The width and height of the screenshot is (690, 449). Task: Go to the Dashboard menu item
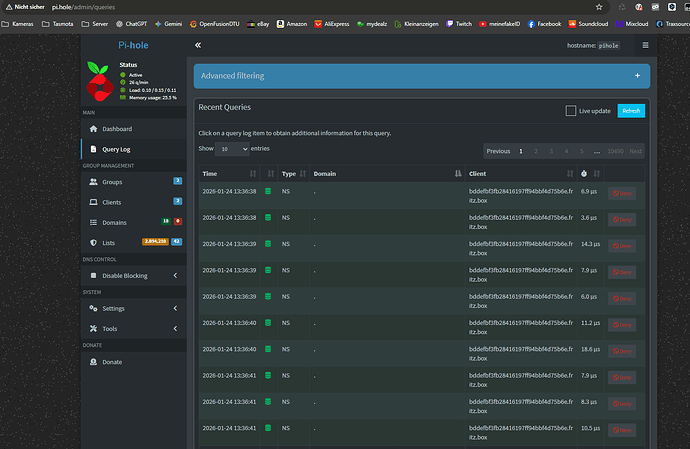(134, 129)
